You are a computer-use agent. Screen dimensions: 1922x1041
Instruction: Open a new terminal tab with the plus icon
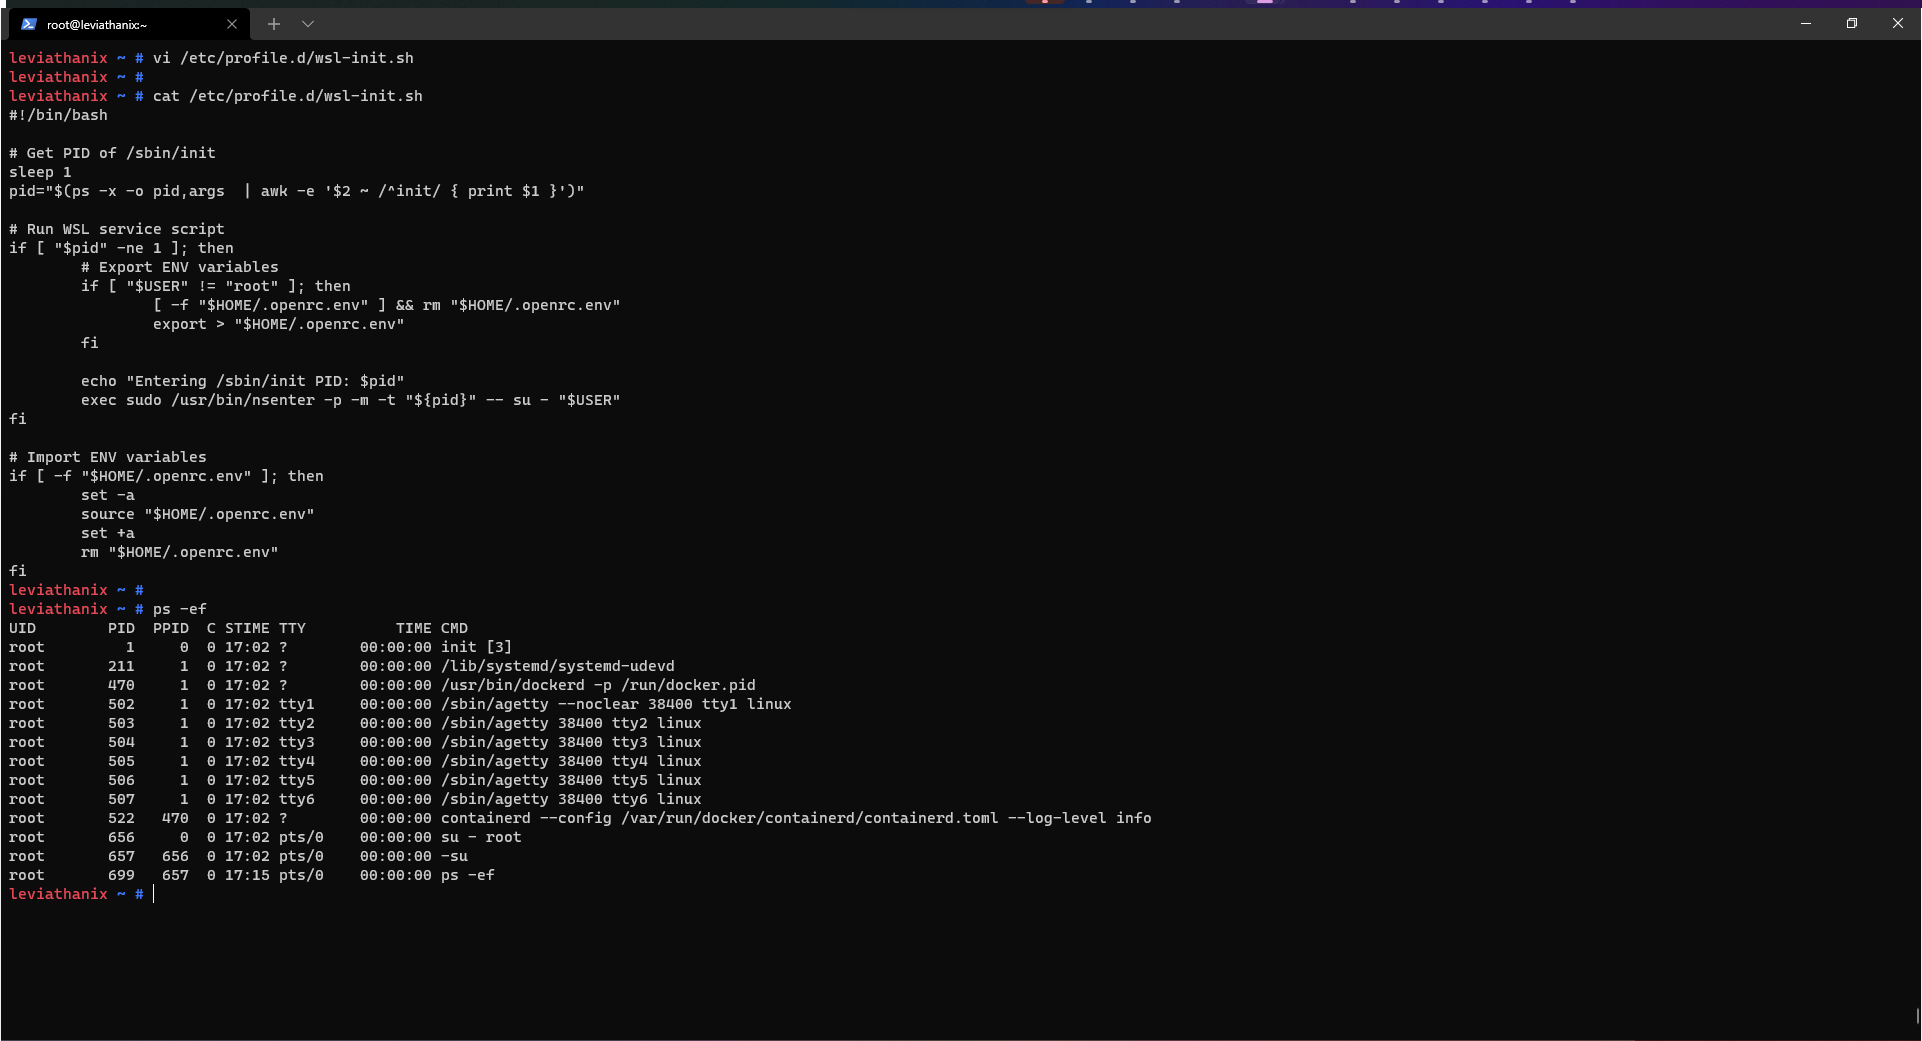tap(273, 23)
